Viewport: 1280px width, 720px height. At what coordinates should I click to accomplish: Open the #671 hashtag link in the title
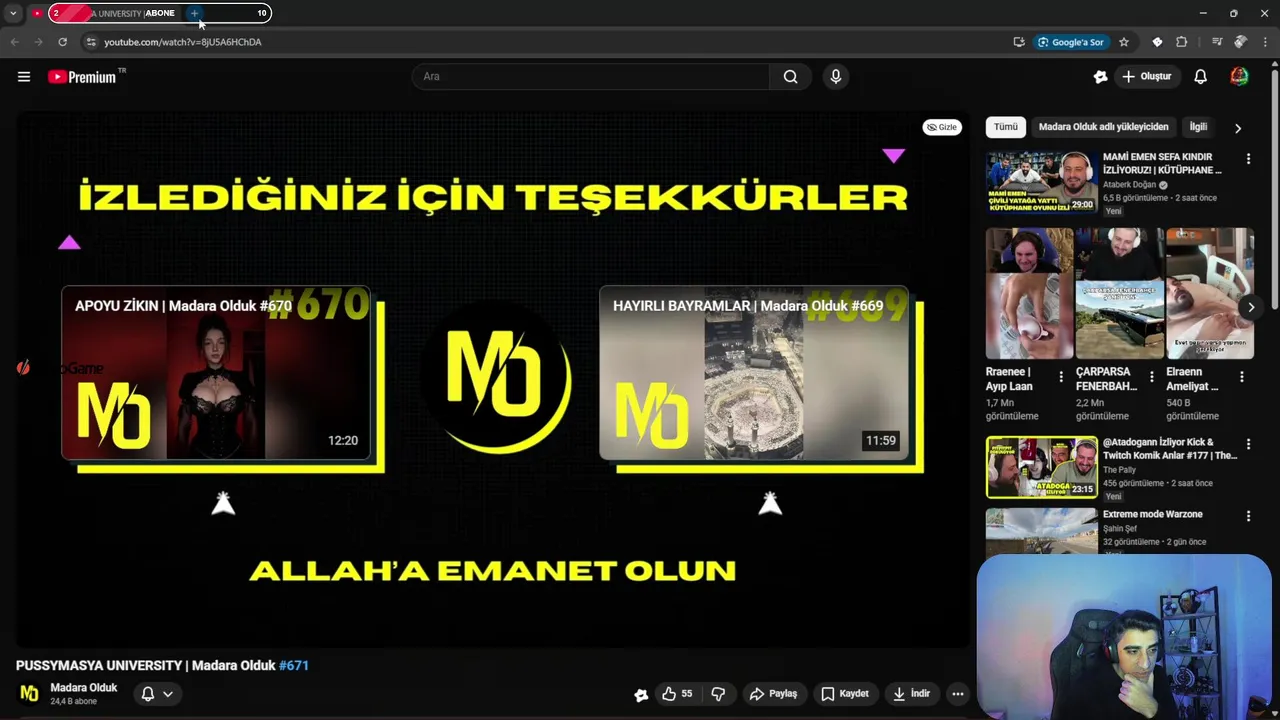click(x=293, y=666)
